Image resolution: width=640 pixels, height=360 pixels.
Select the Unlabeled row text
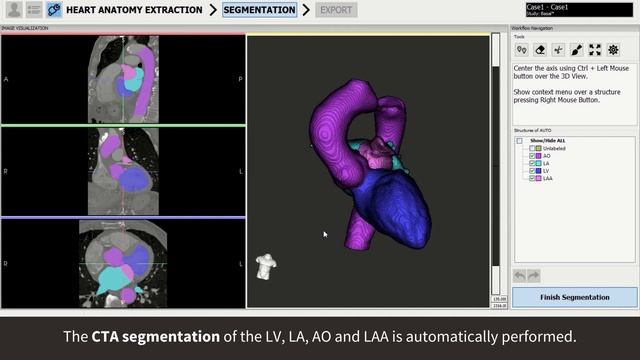click(x=554, y=149)
